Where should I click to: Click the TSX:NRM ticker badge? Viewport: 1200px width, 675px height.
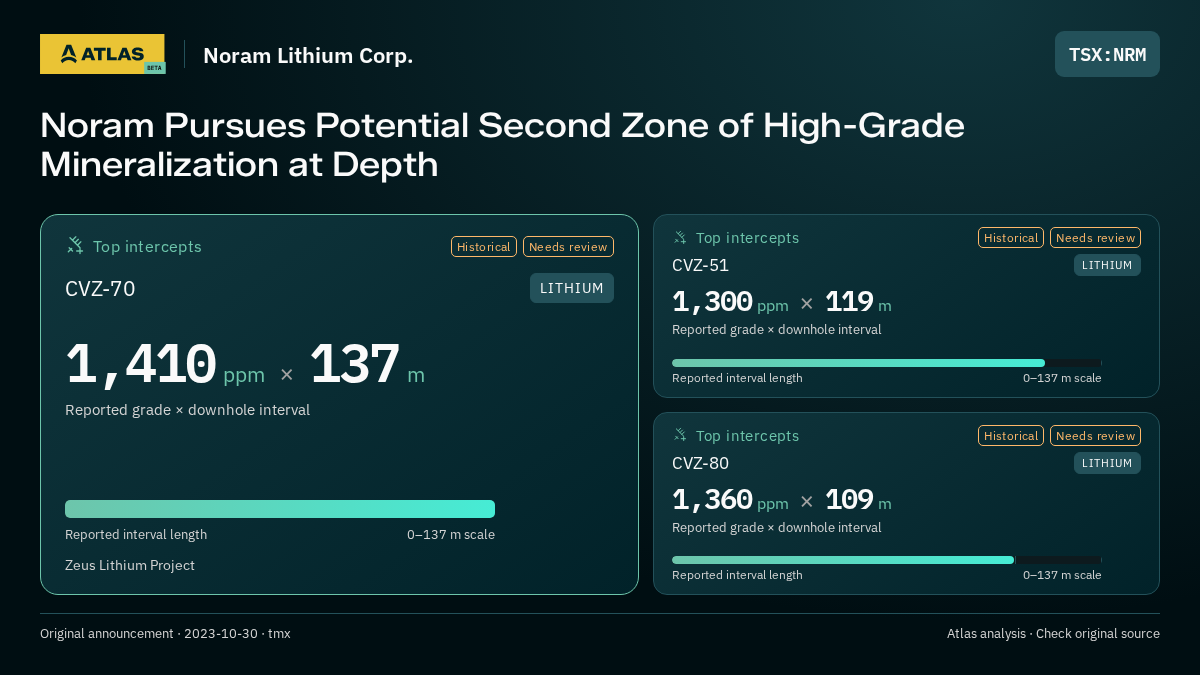coord(1107,54)
